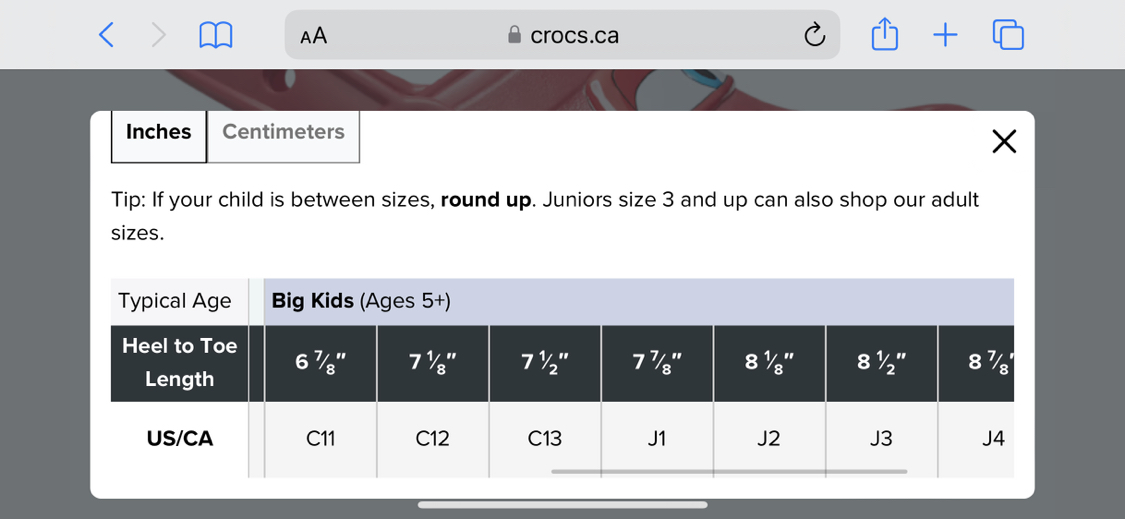Screen dimensions: 1125x519
Task: Tap the crocs.ca address bar
Action: 574,36
